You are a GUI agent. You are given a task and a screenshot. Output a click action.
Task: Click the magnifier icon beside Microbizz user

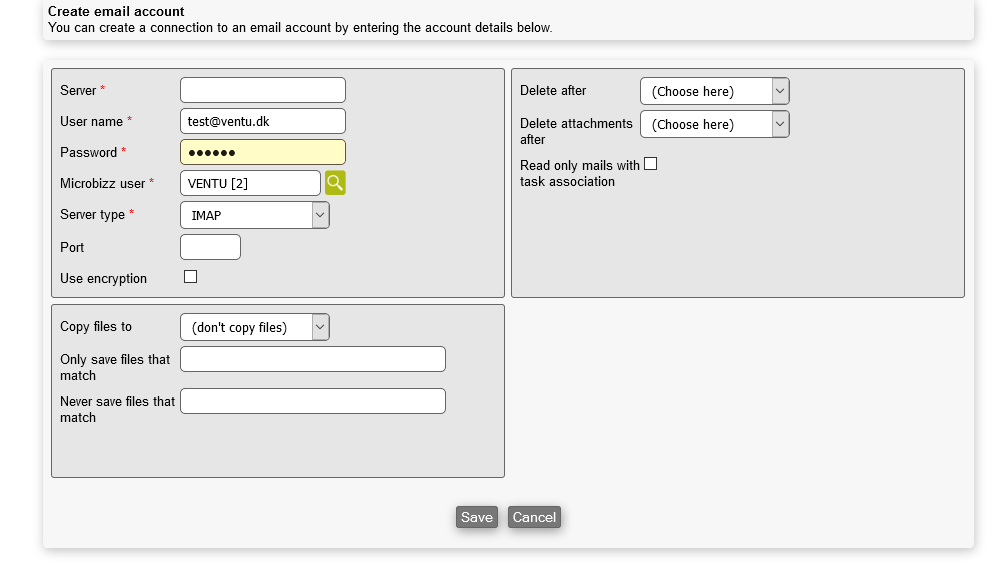[335, 183]
